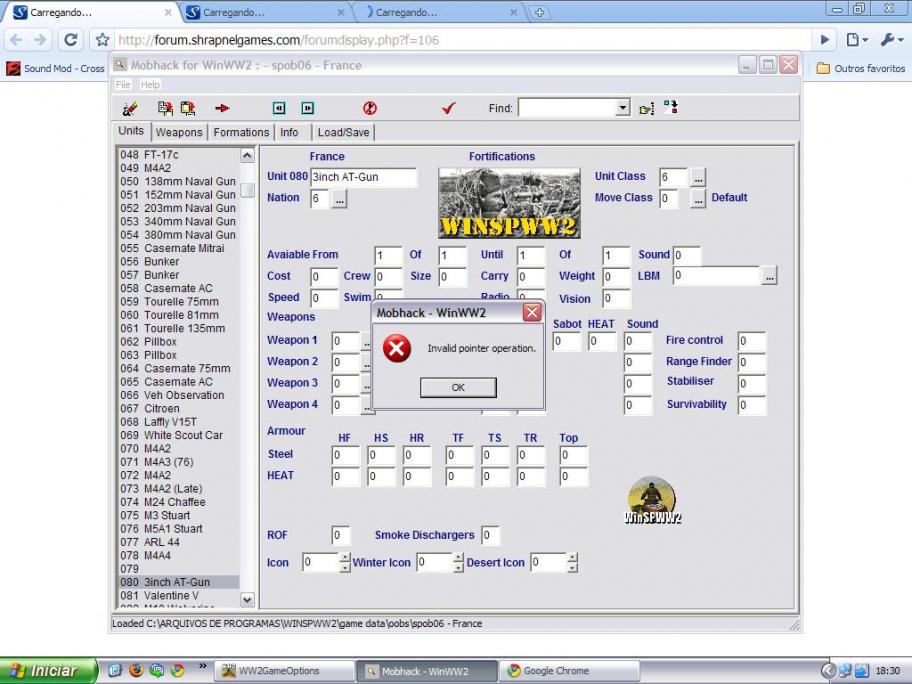This screenshot has width=912, height=684.
Task: Click the search icon beside Find box
Action: tap(646, 108)
